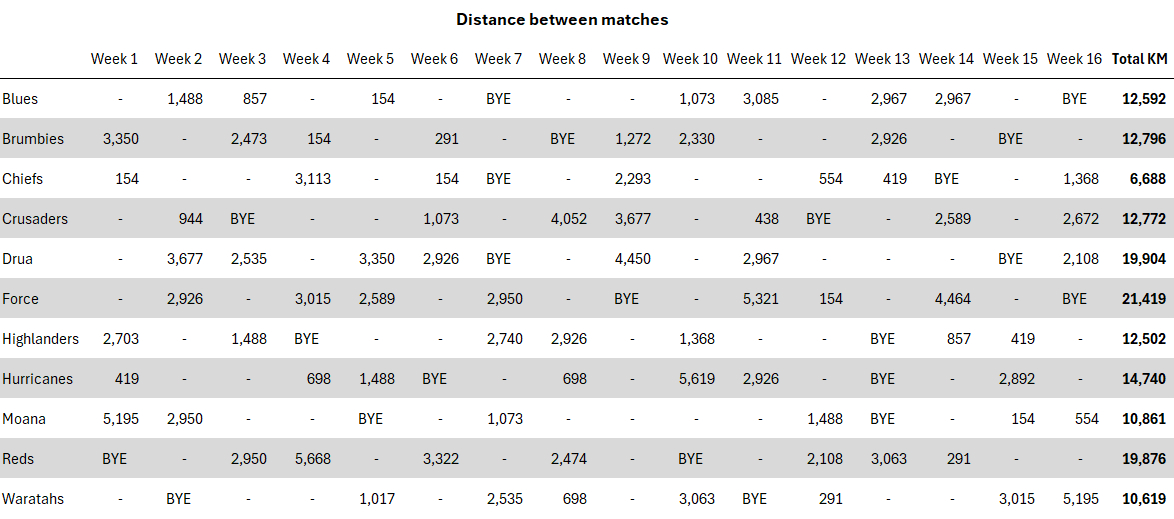
Task: Click Force Week 11 value 5,321
Action: (x=759, y=299)
